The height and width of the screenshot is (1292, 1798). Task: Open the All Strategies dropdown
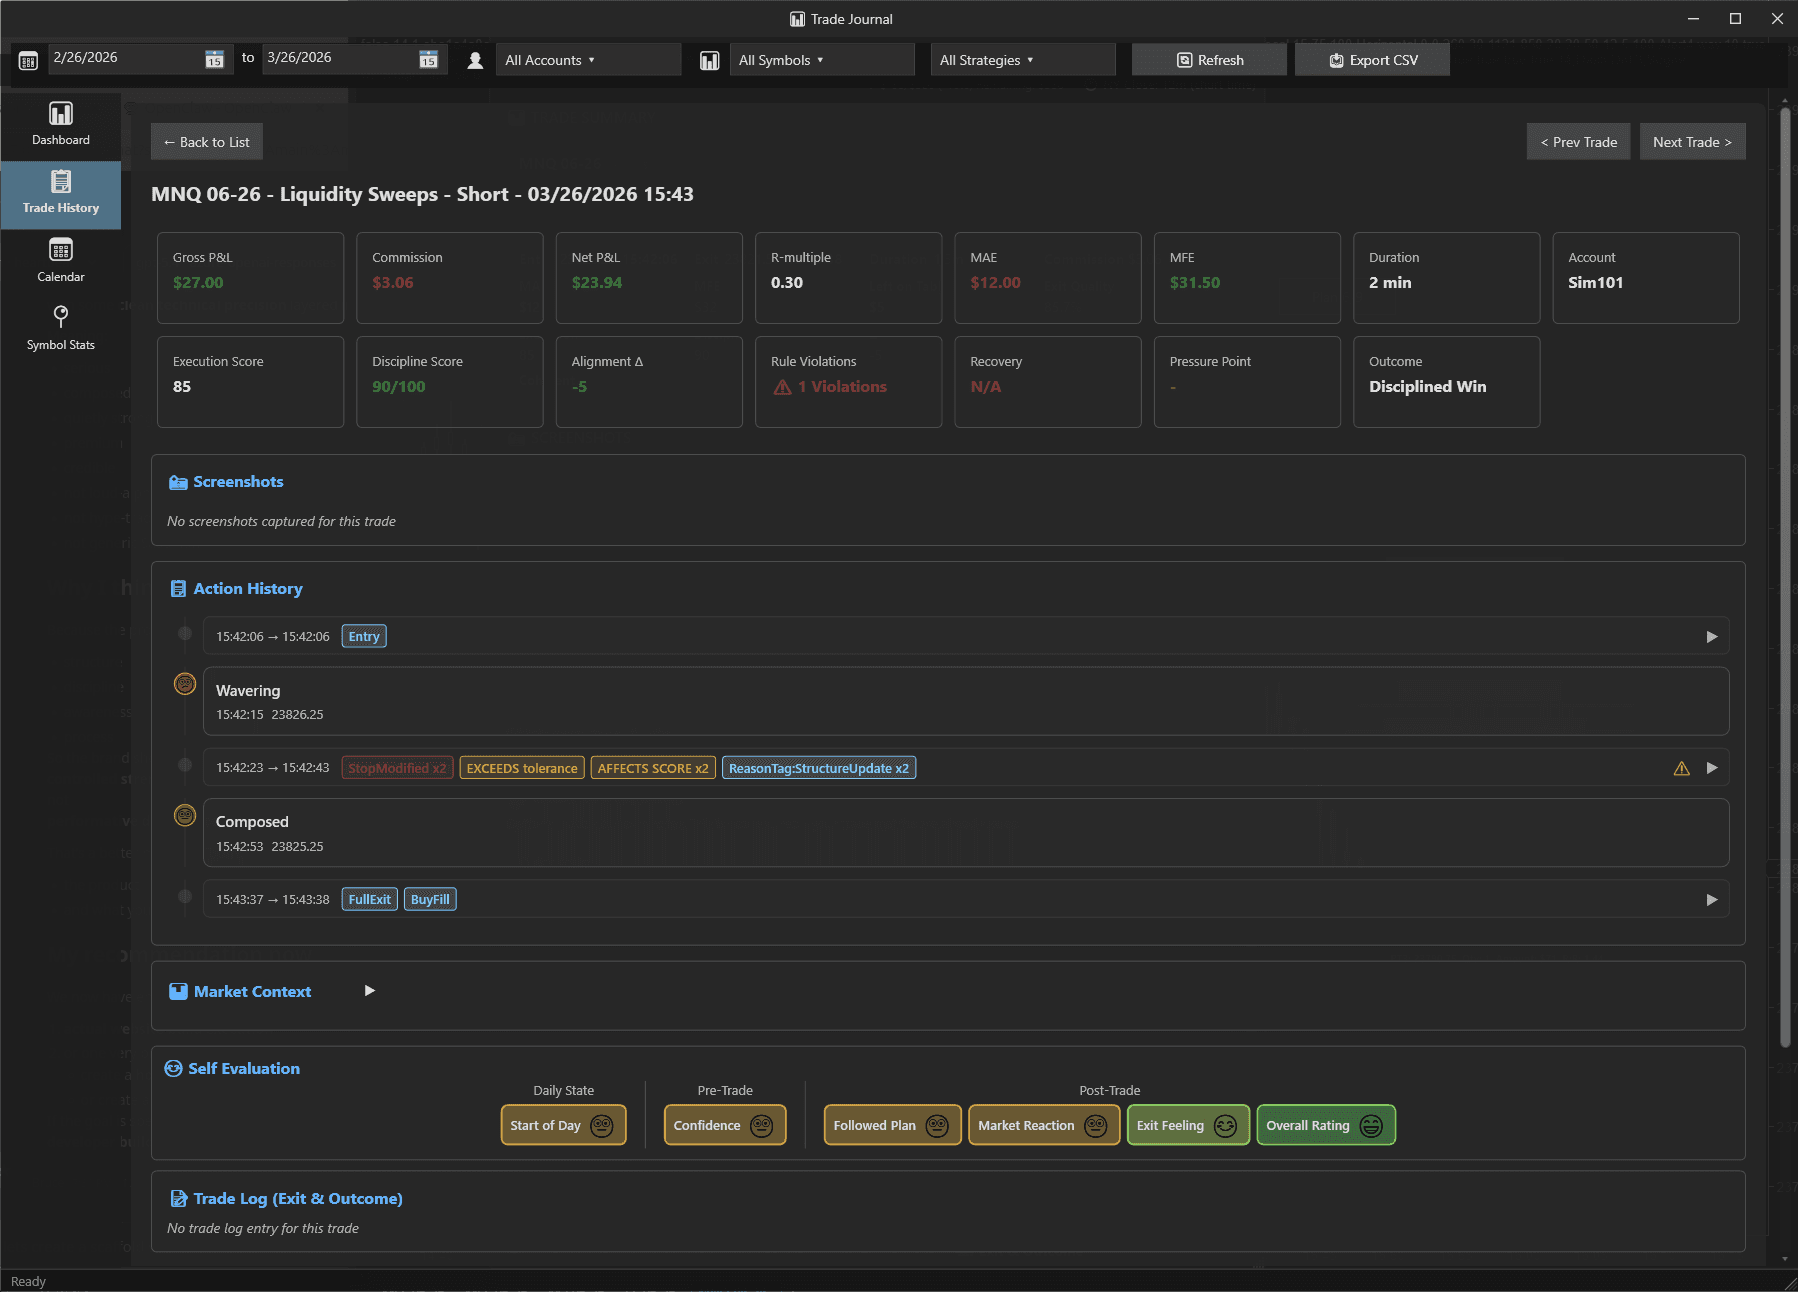[x=1022, y=59]
